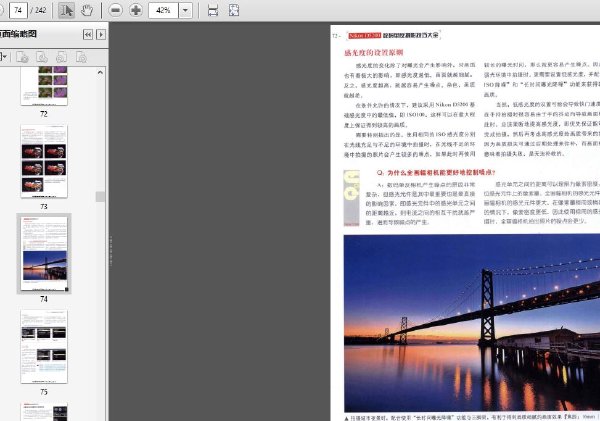
Task: Click the second page thumbnail tool icon
Action: pyautogui.click(x=42, y=57)
